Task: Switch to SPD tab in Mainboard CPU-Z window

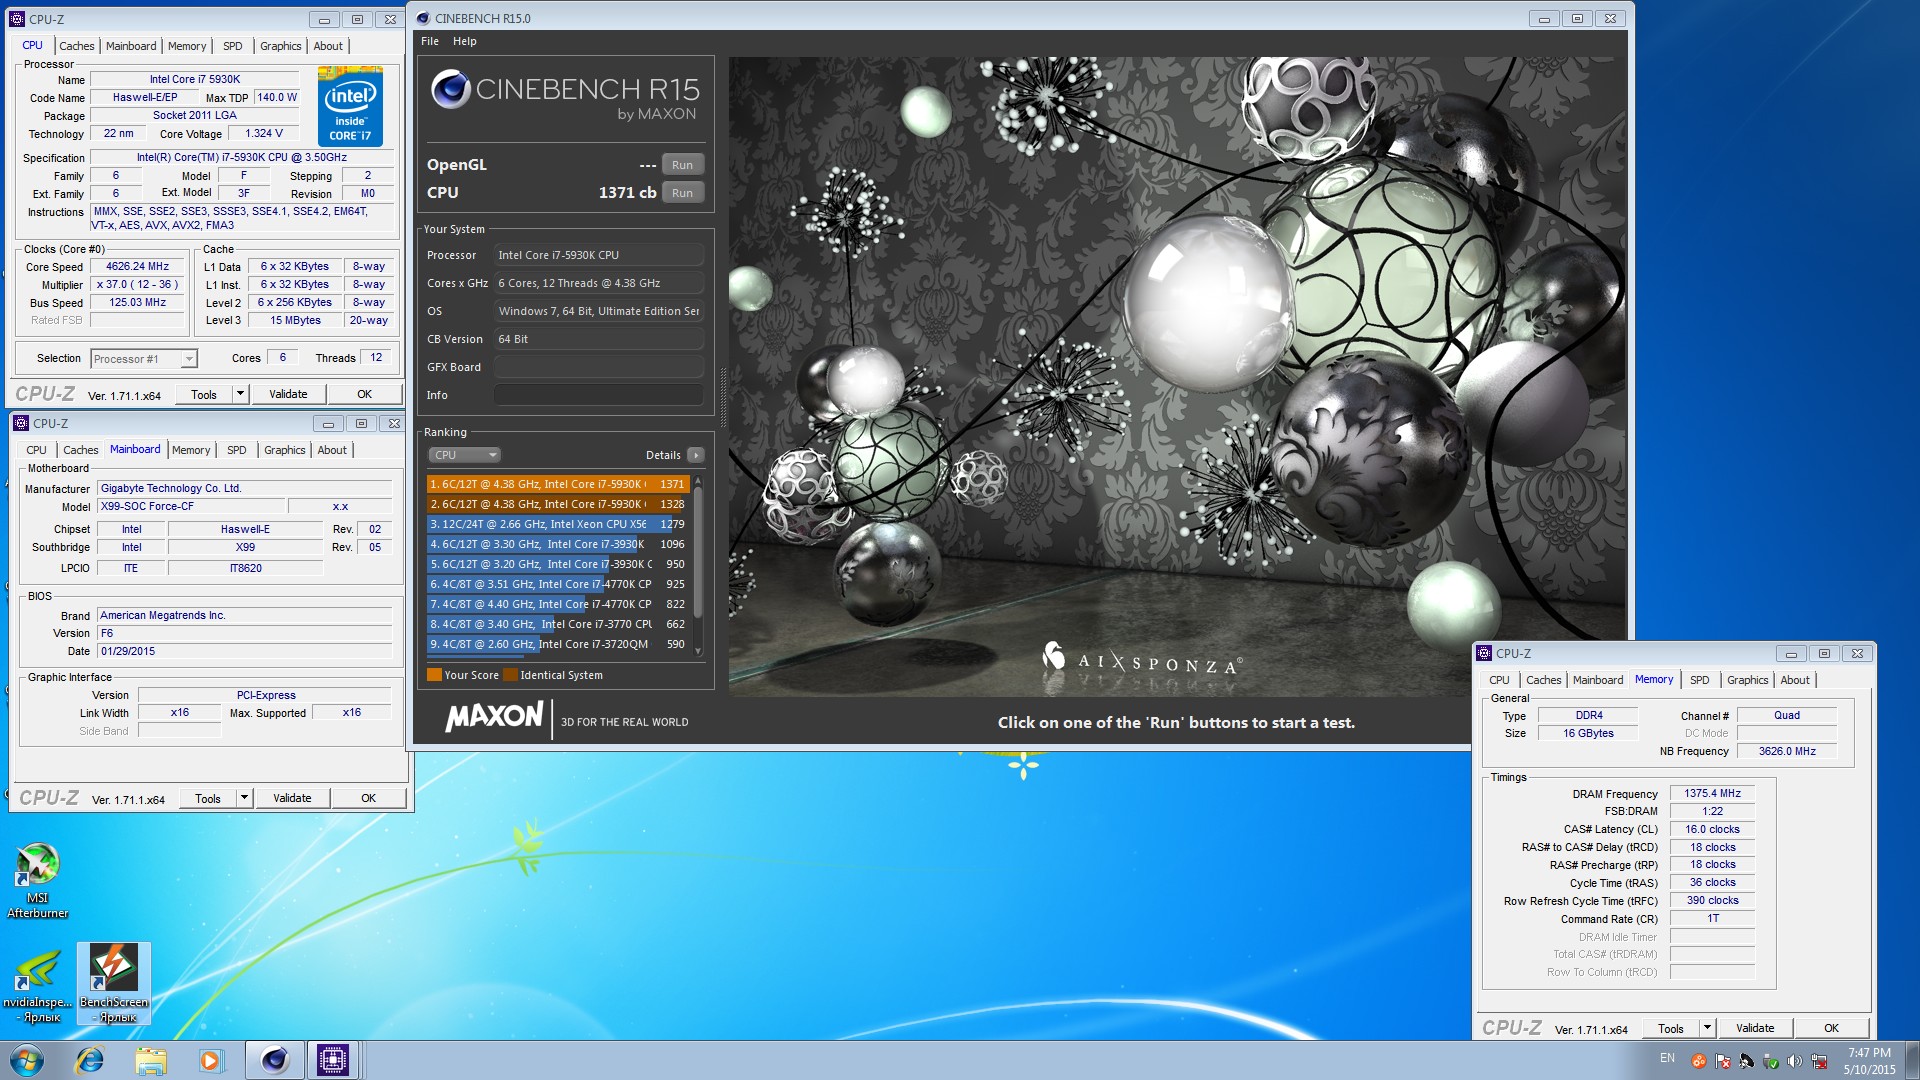Action: [x=236, y=450]
